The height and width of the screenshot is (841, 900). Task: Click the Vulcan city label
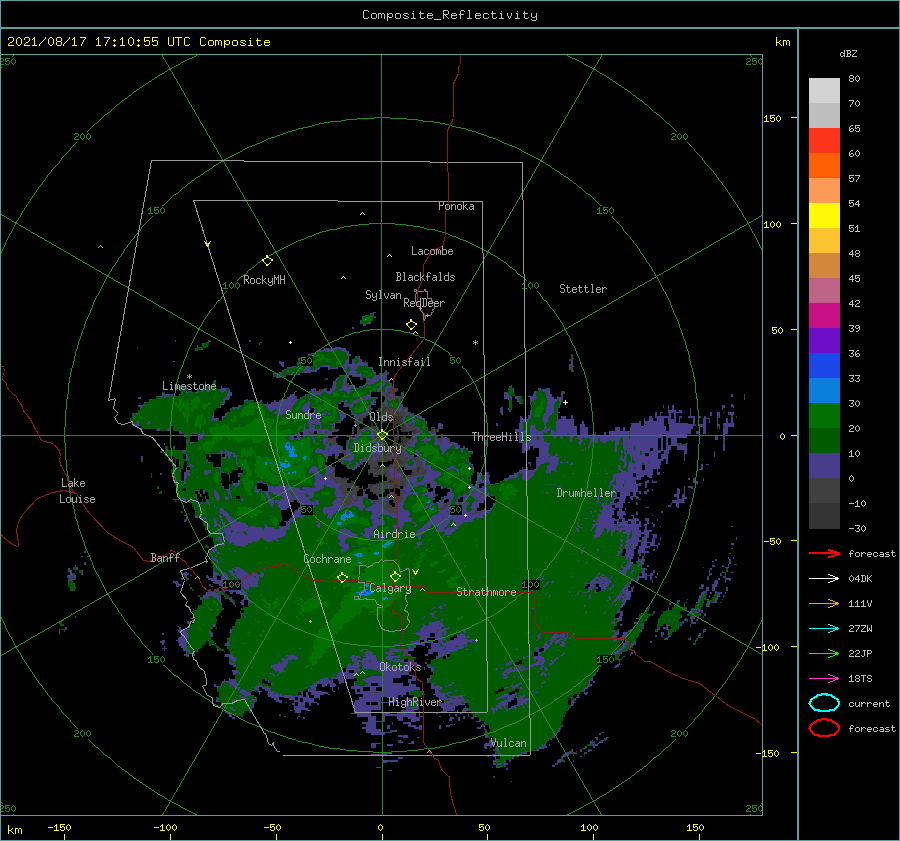(508, 743)
